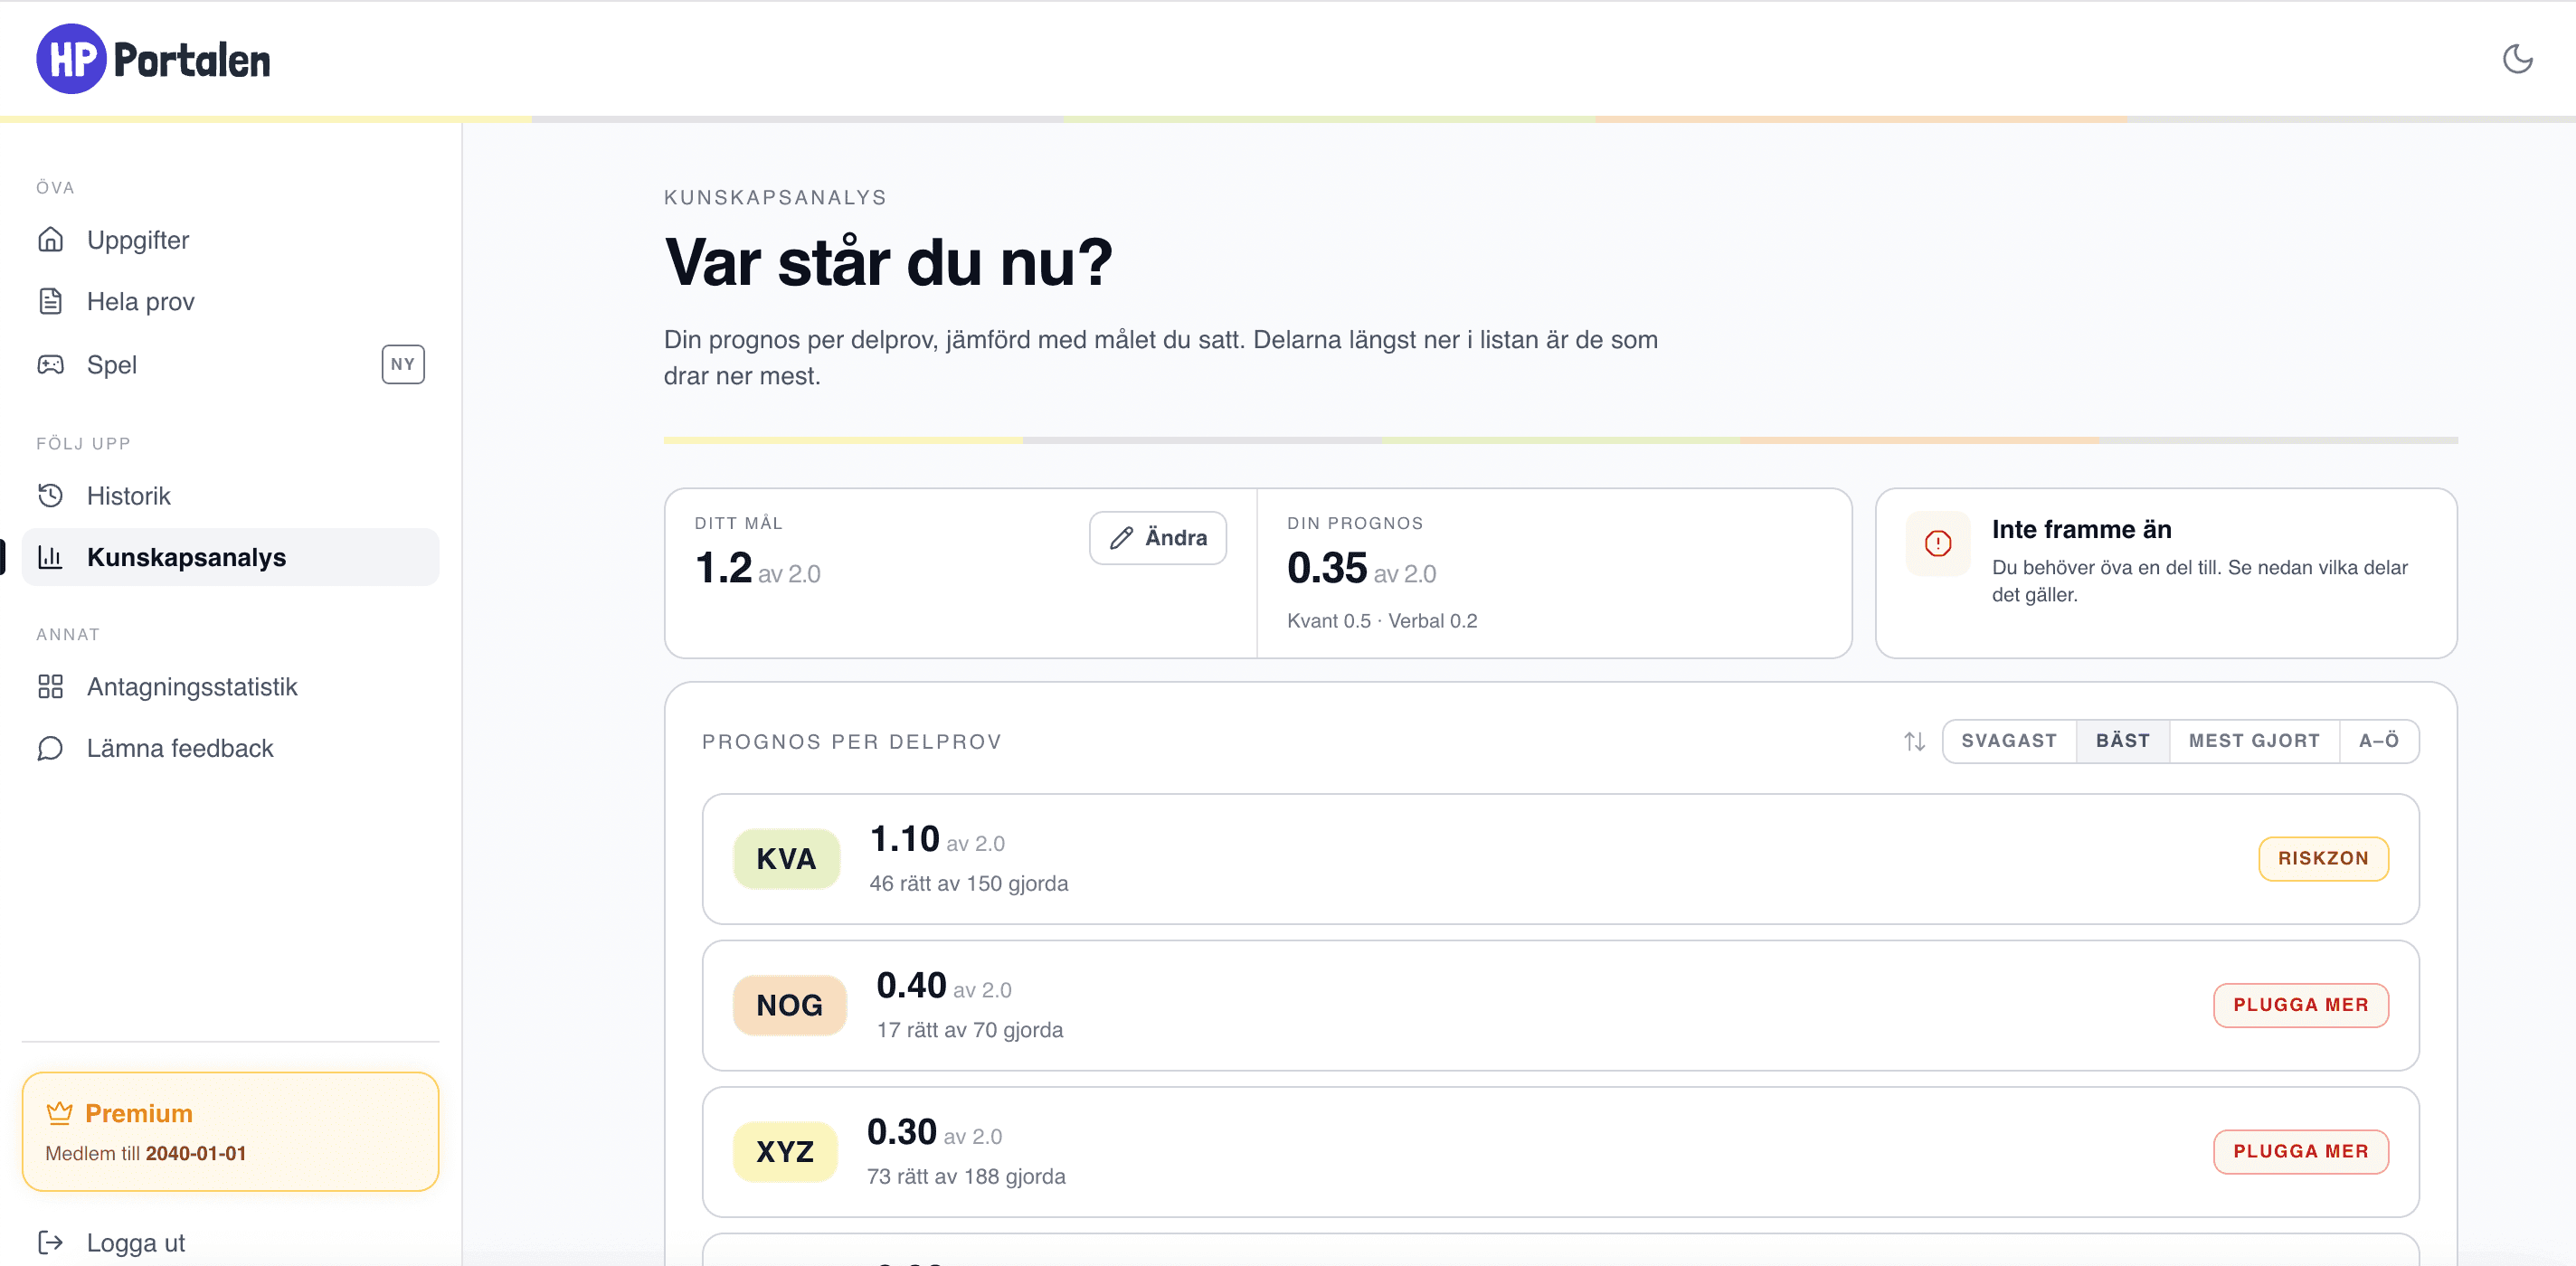Click the HP Portalen logo

153,59
